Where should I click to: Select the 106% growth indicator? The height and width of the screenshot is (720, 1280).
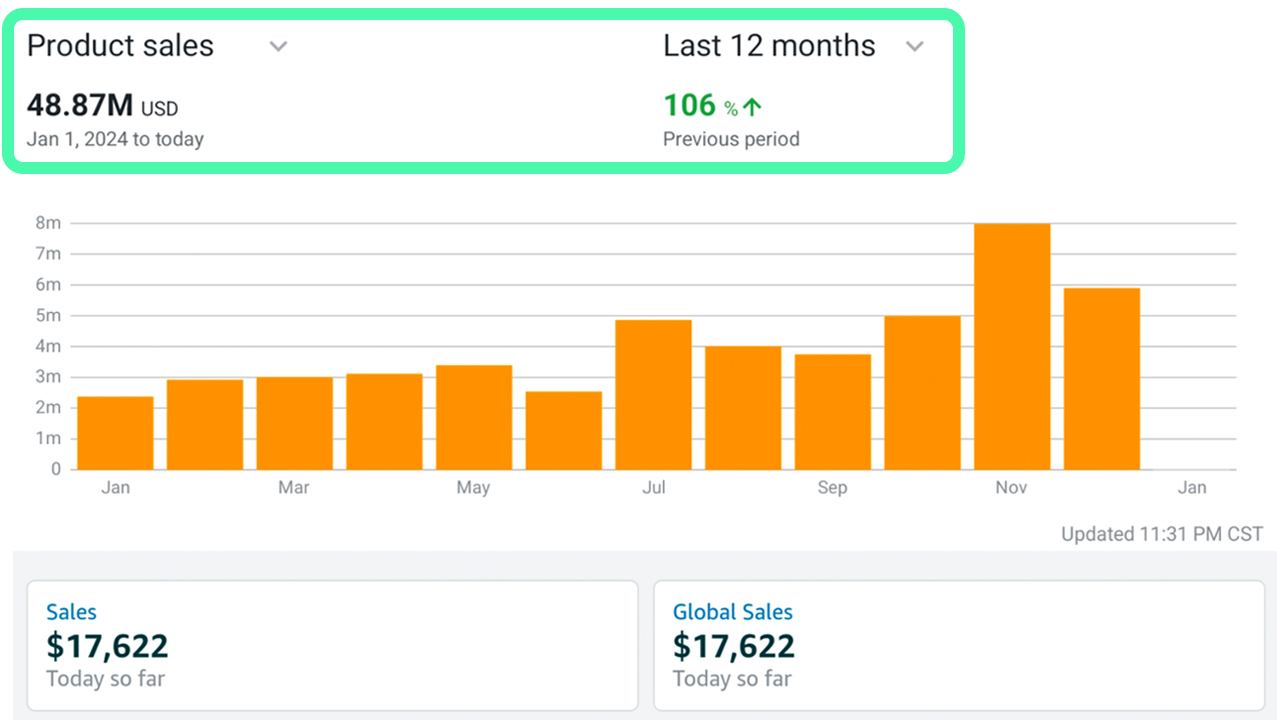pos(690,105)
